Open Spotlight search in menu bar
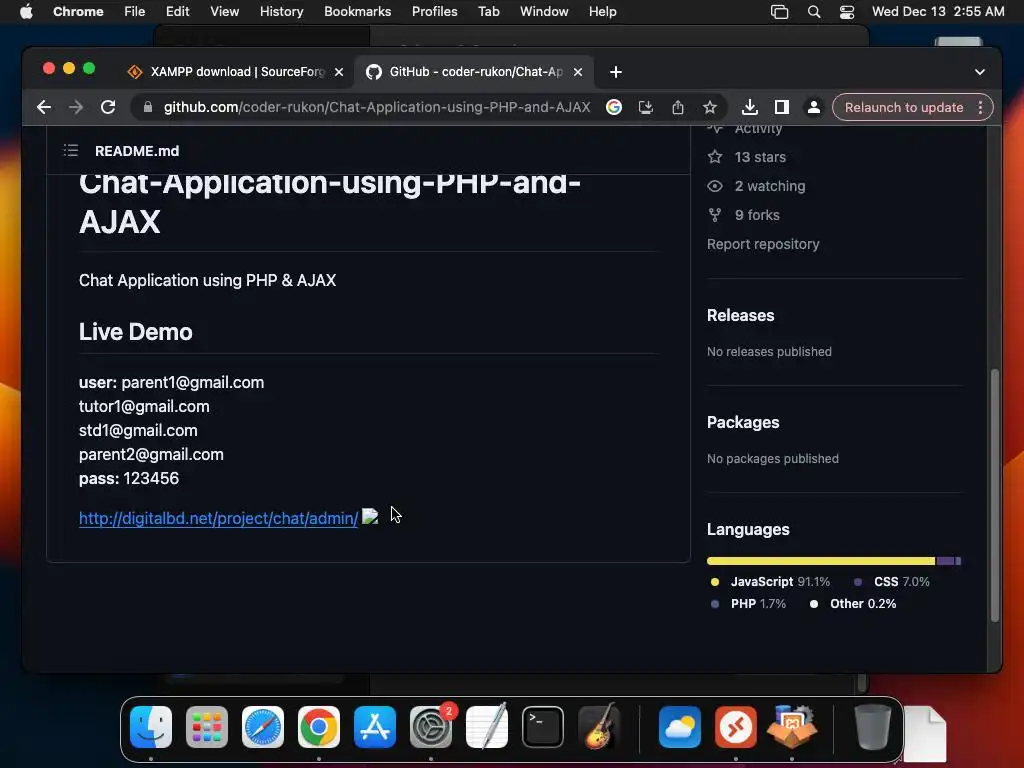The width and height of the screenshot is (1024, 768). point(814,12)
